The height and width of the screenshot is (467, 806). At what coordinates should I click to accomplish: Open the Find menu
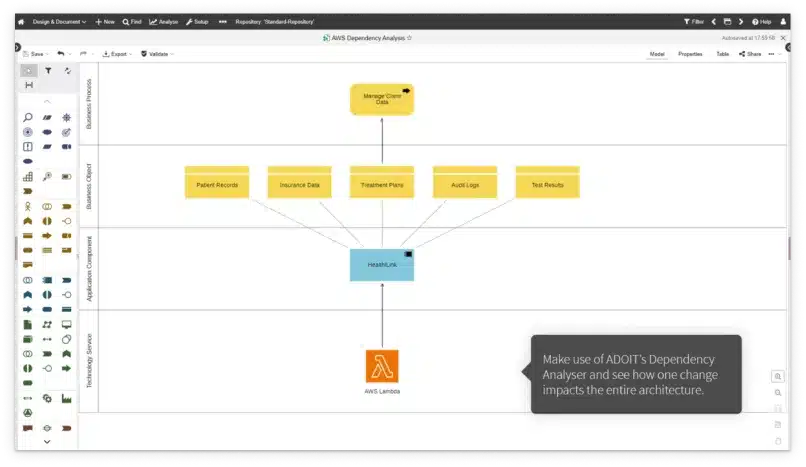[x=132, y=22]
